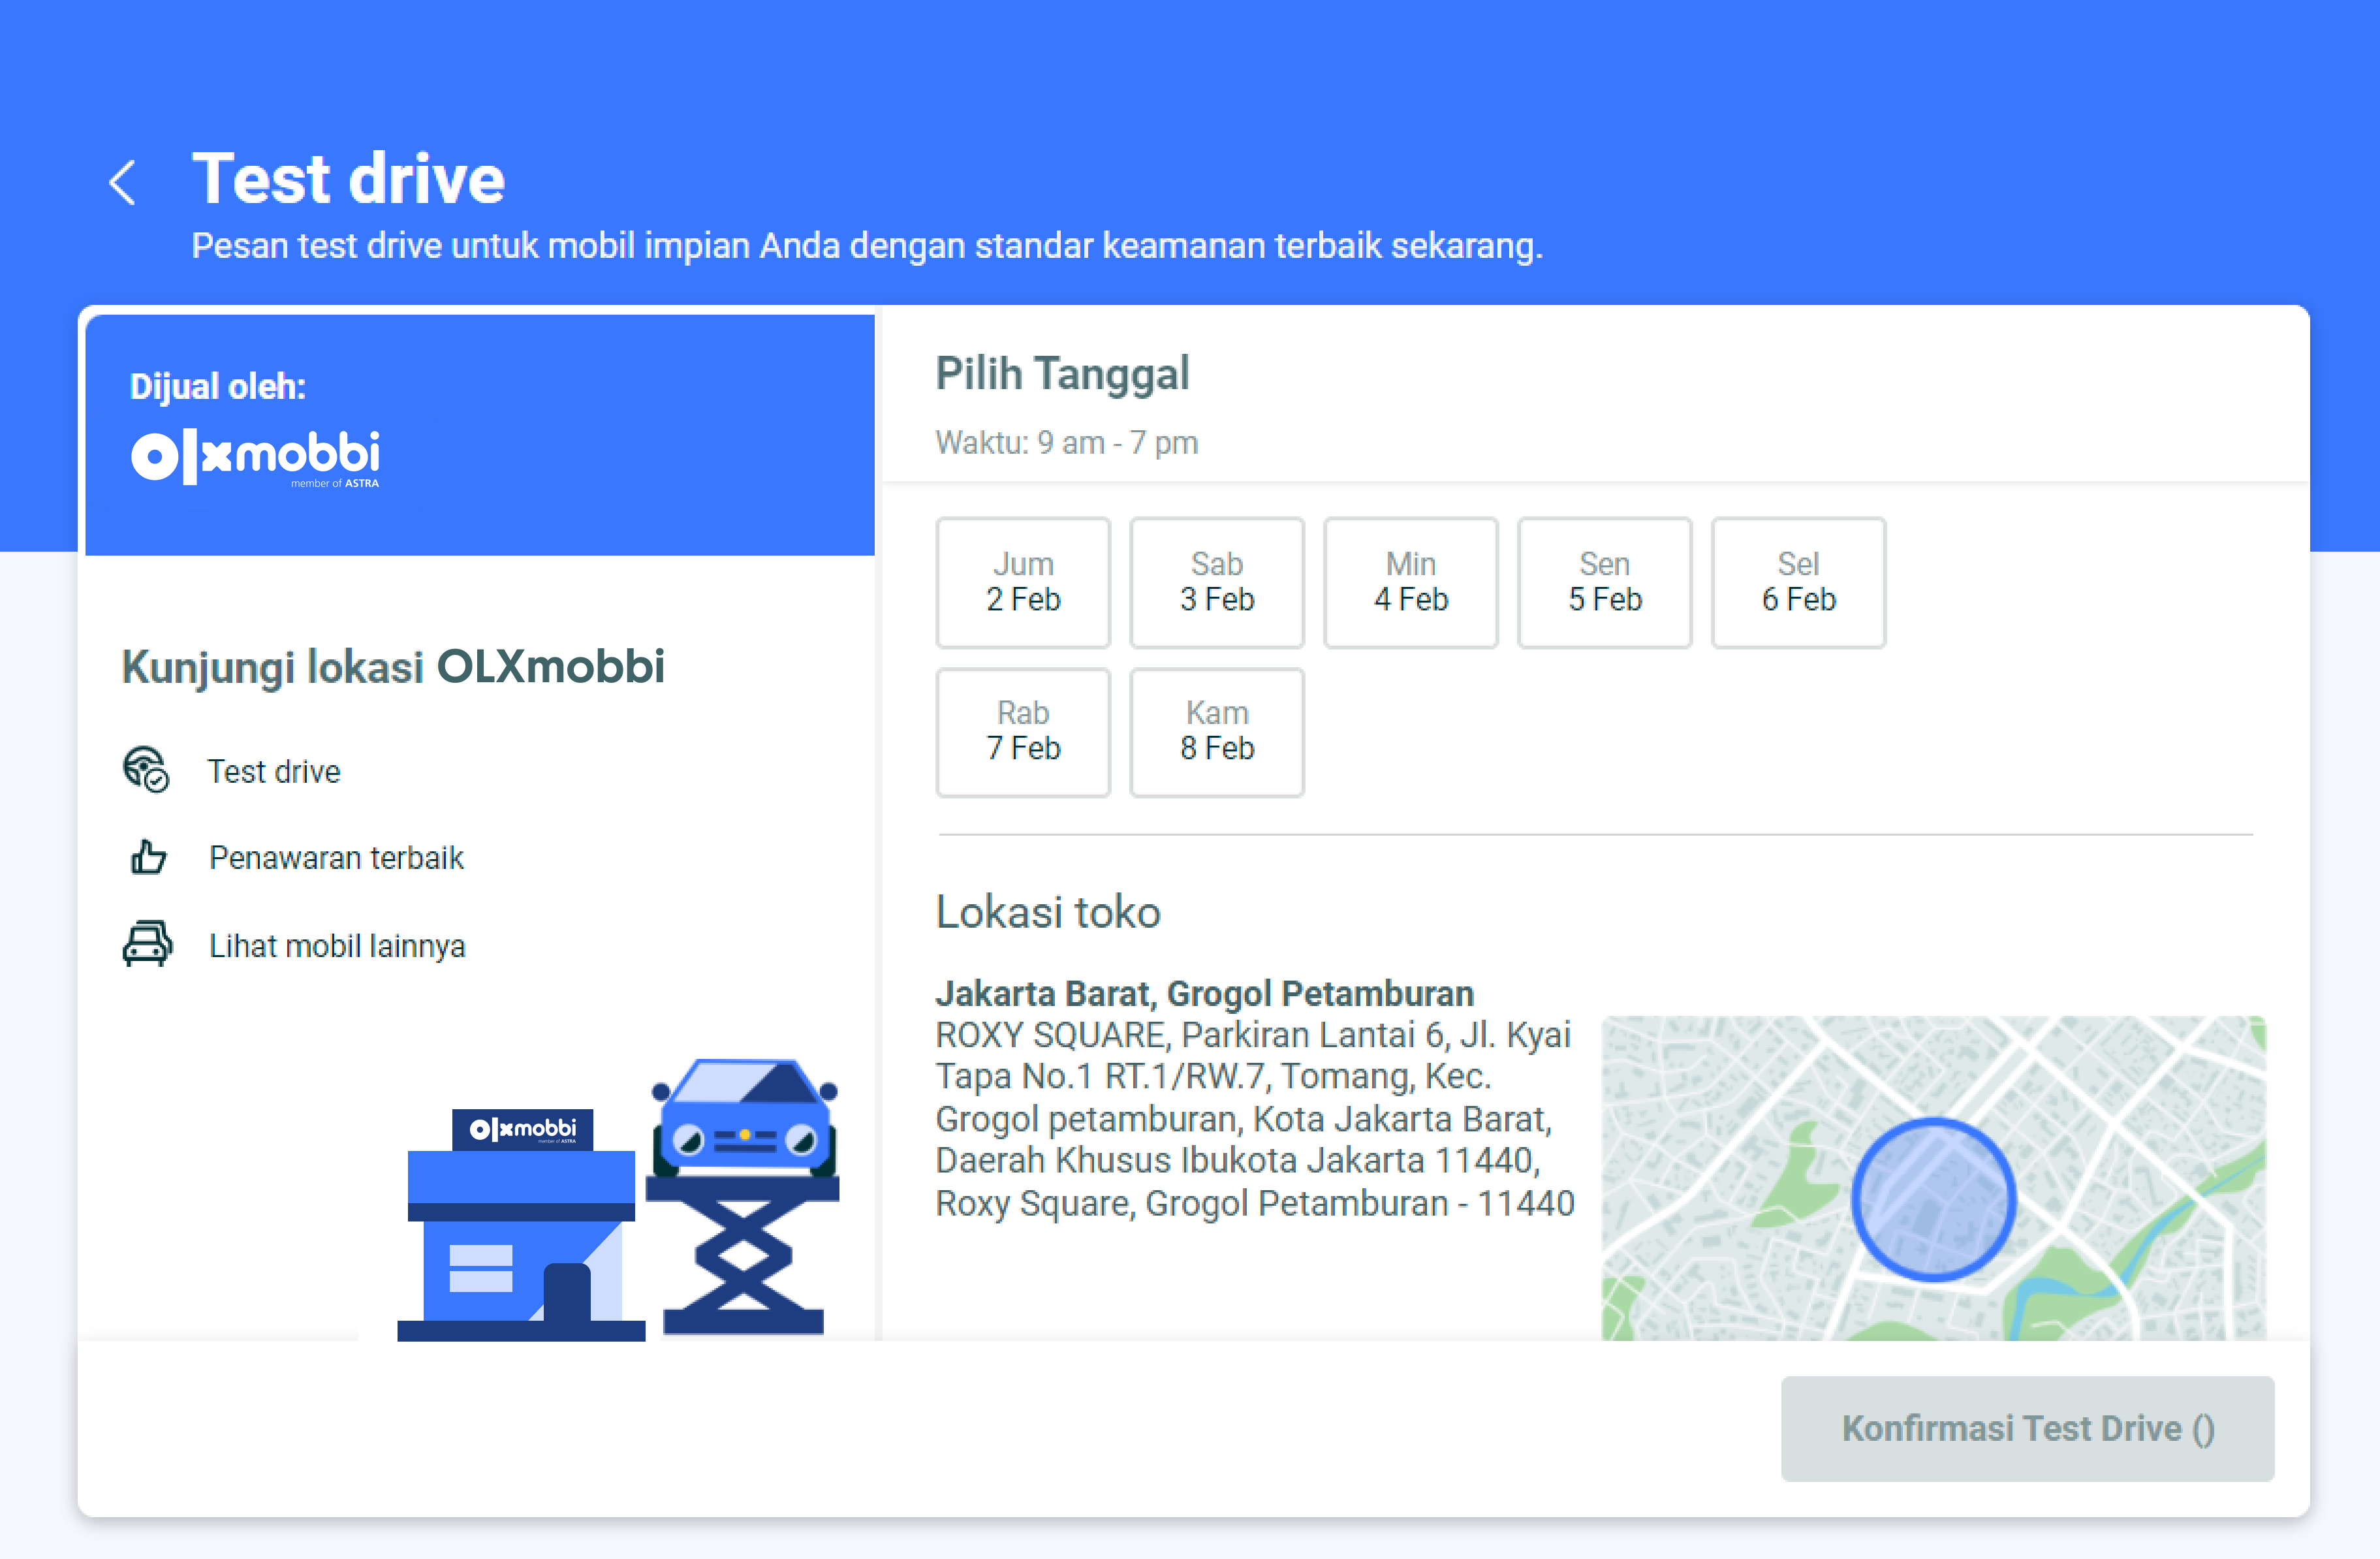Click 'Lihat mobil lainnya' text
Image resolution: width=2380 pixels, height=1559 pixels.
click(337, 946)
